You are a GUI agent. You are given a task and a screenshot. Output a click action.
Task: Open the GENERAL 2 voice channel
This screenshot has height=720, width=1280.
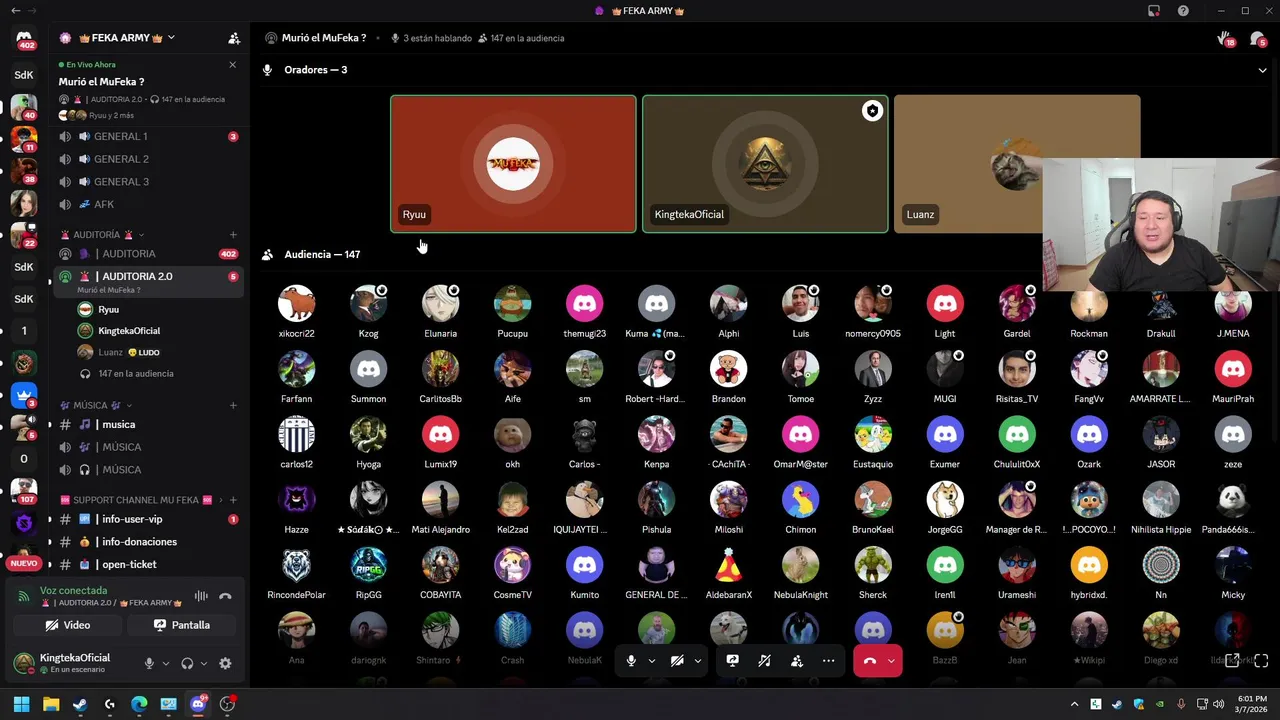148,159
